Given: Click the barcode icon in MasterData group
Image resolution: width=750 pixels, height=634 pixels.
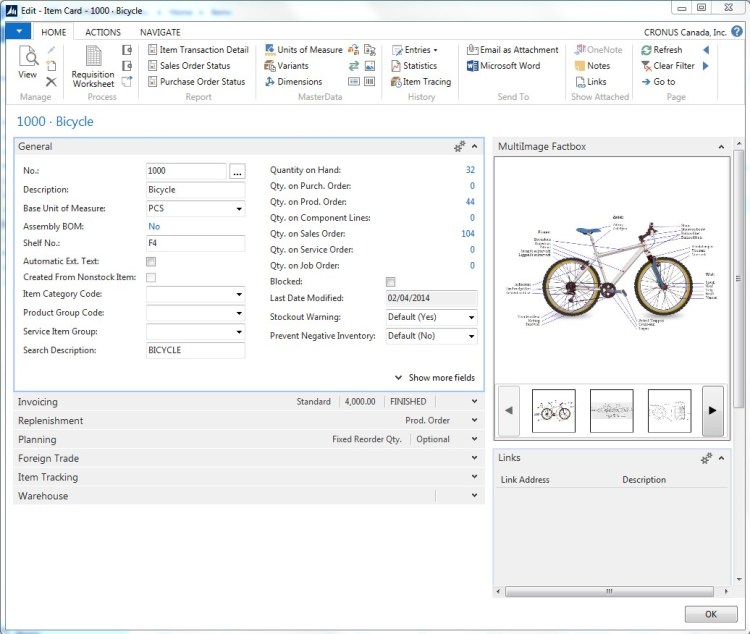Looking at the screenshot, I should pyautogui.click(x=370, y=82).
